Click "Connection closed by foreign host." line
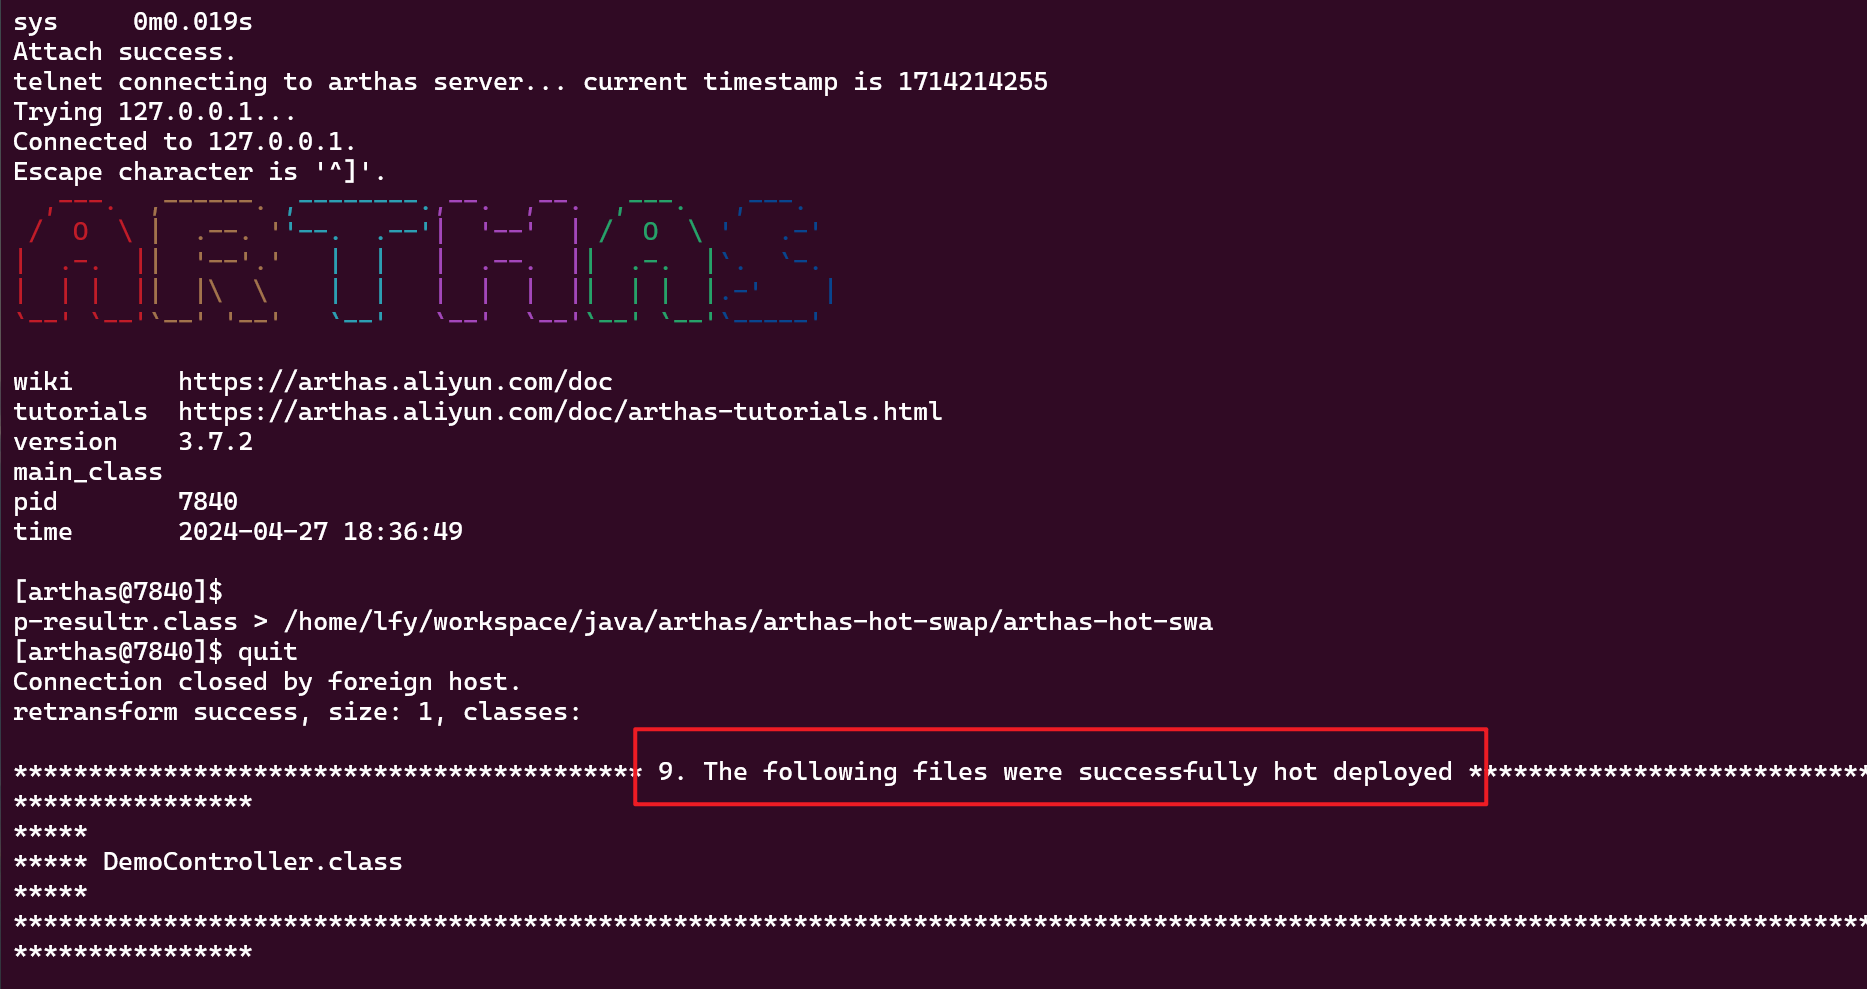The height and width of the screenshot is (989, 1867). tap(267, 682)
